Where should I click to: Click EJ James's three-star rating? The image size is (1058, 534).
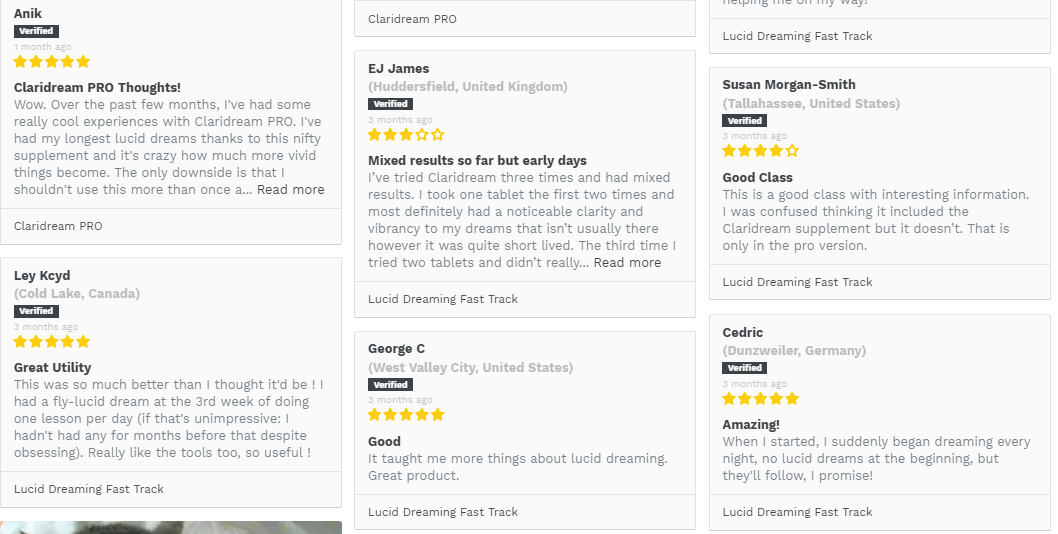(406, 135)
